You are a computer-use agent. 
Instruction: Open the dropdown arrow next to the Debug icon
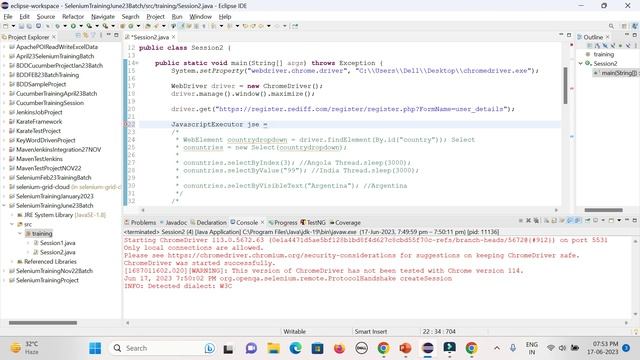[65, 26]
